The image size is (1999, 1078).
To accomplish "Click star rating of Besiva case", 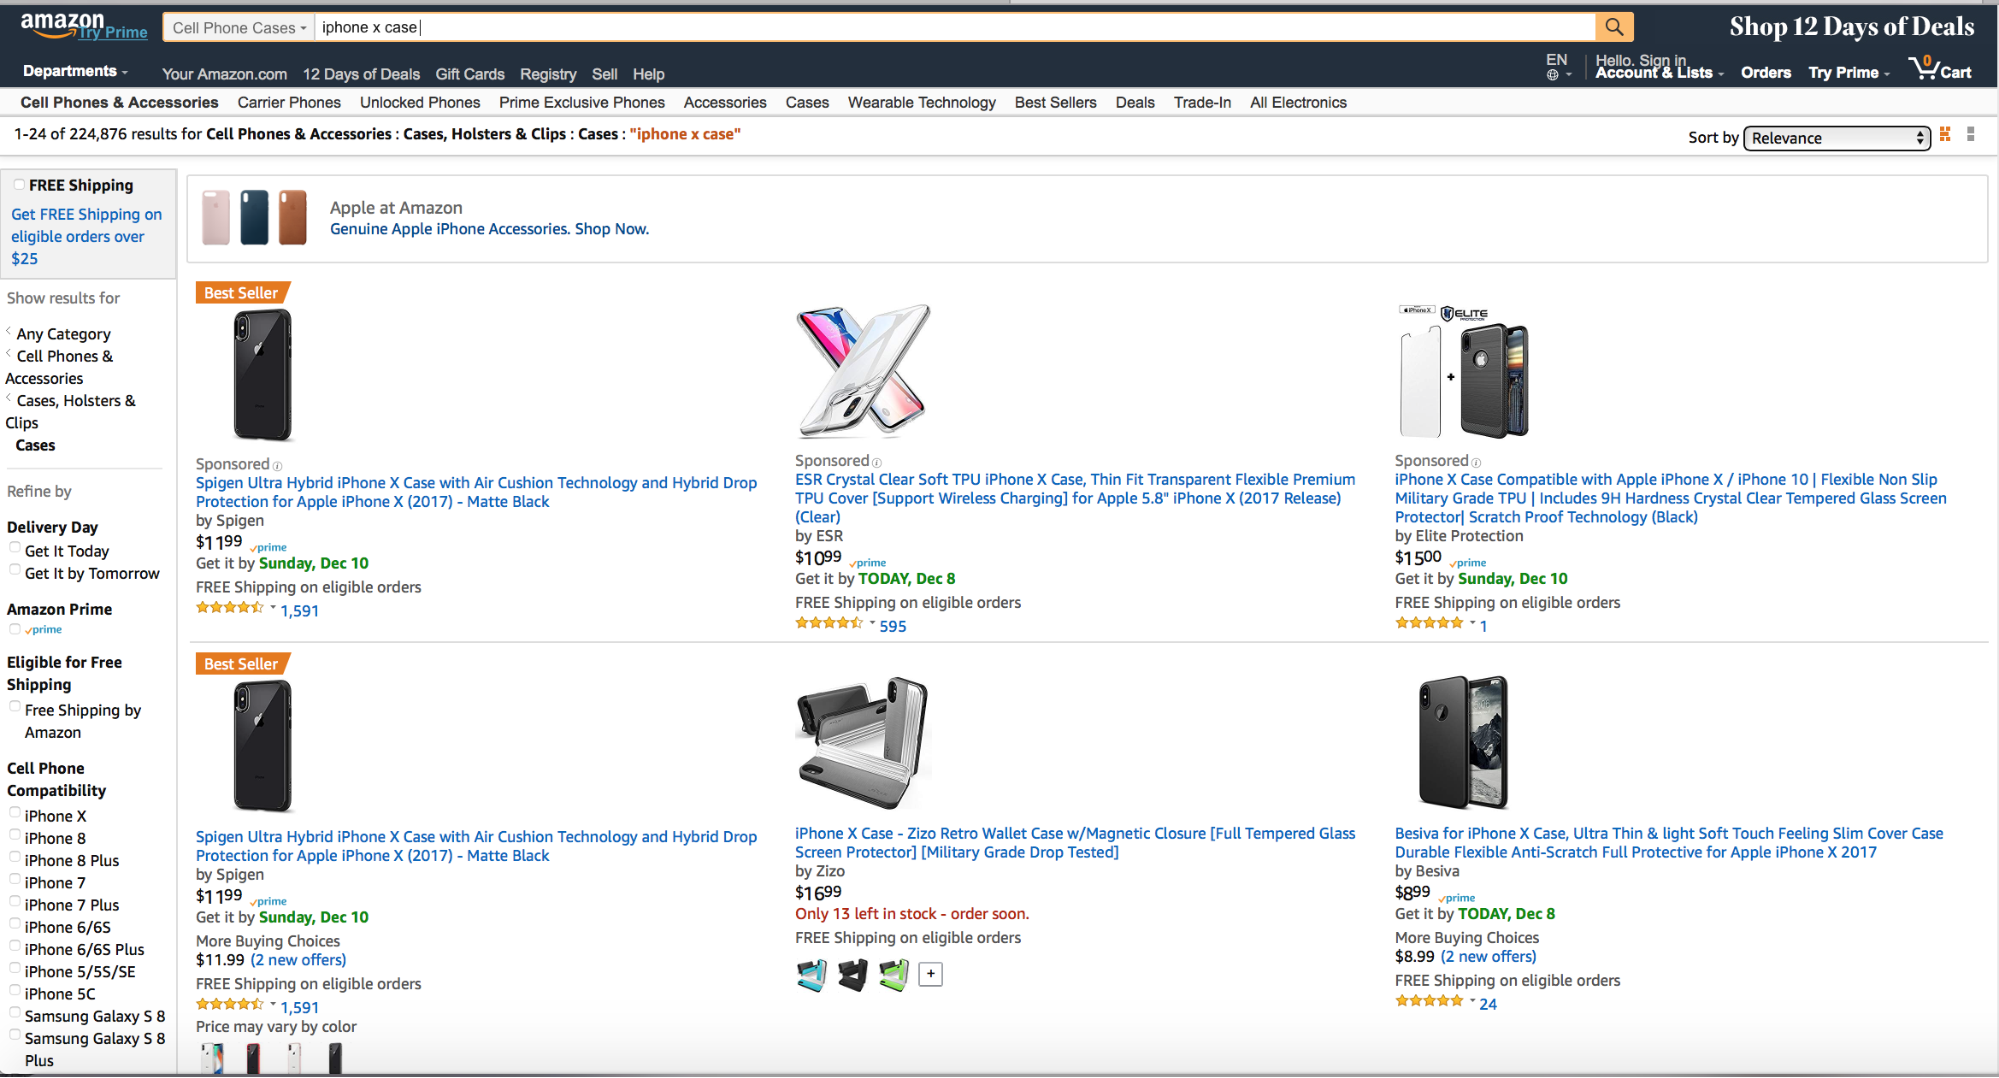I will tap(1428, 1001).
